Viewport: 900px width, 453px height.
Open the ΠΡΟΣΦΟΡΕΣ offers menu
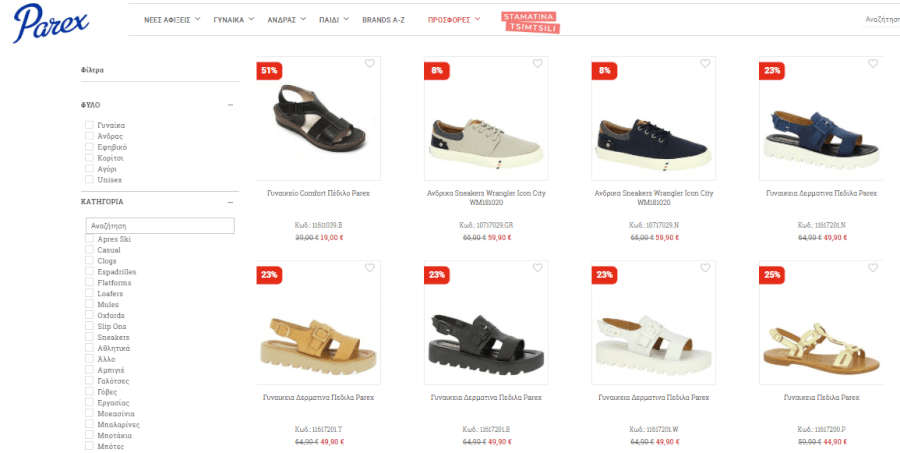[x=453, y=20]
